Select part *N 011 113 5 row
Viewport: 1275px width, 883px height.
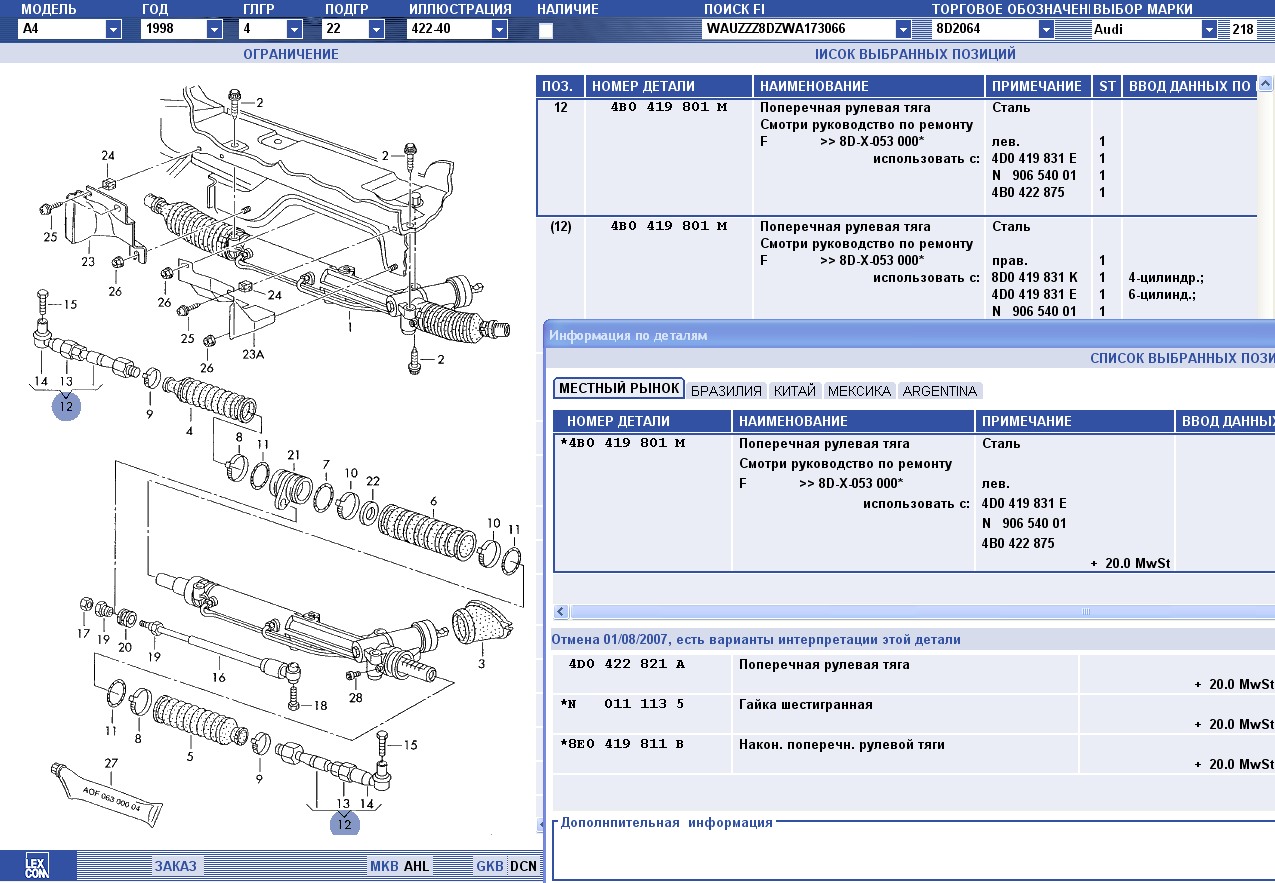point(913,714)
